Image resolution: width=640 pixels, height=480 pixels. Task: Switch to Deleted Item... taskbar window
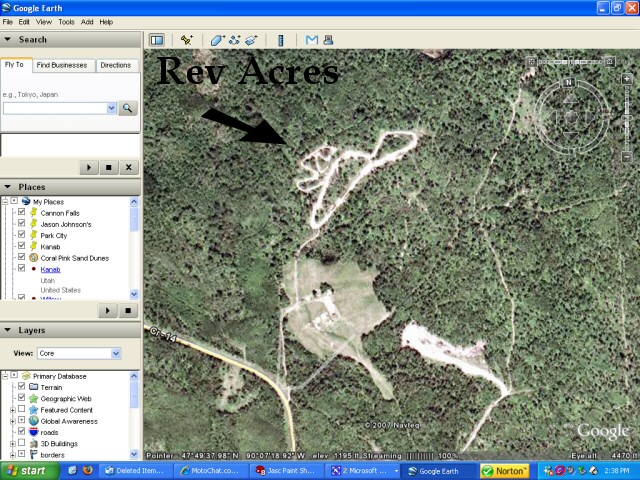pos(136,471)
